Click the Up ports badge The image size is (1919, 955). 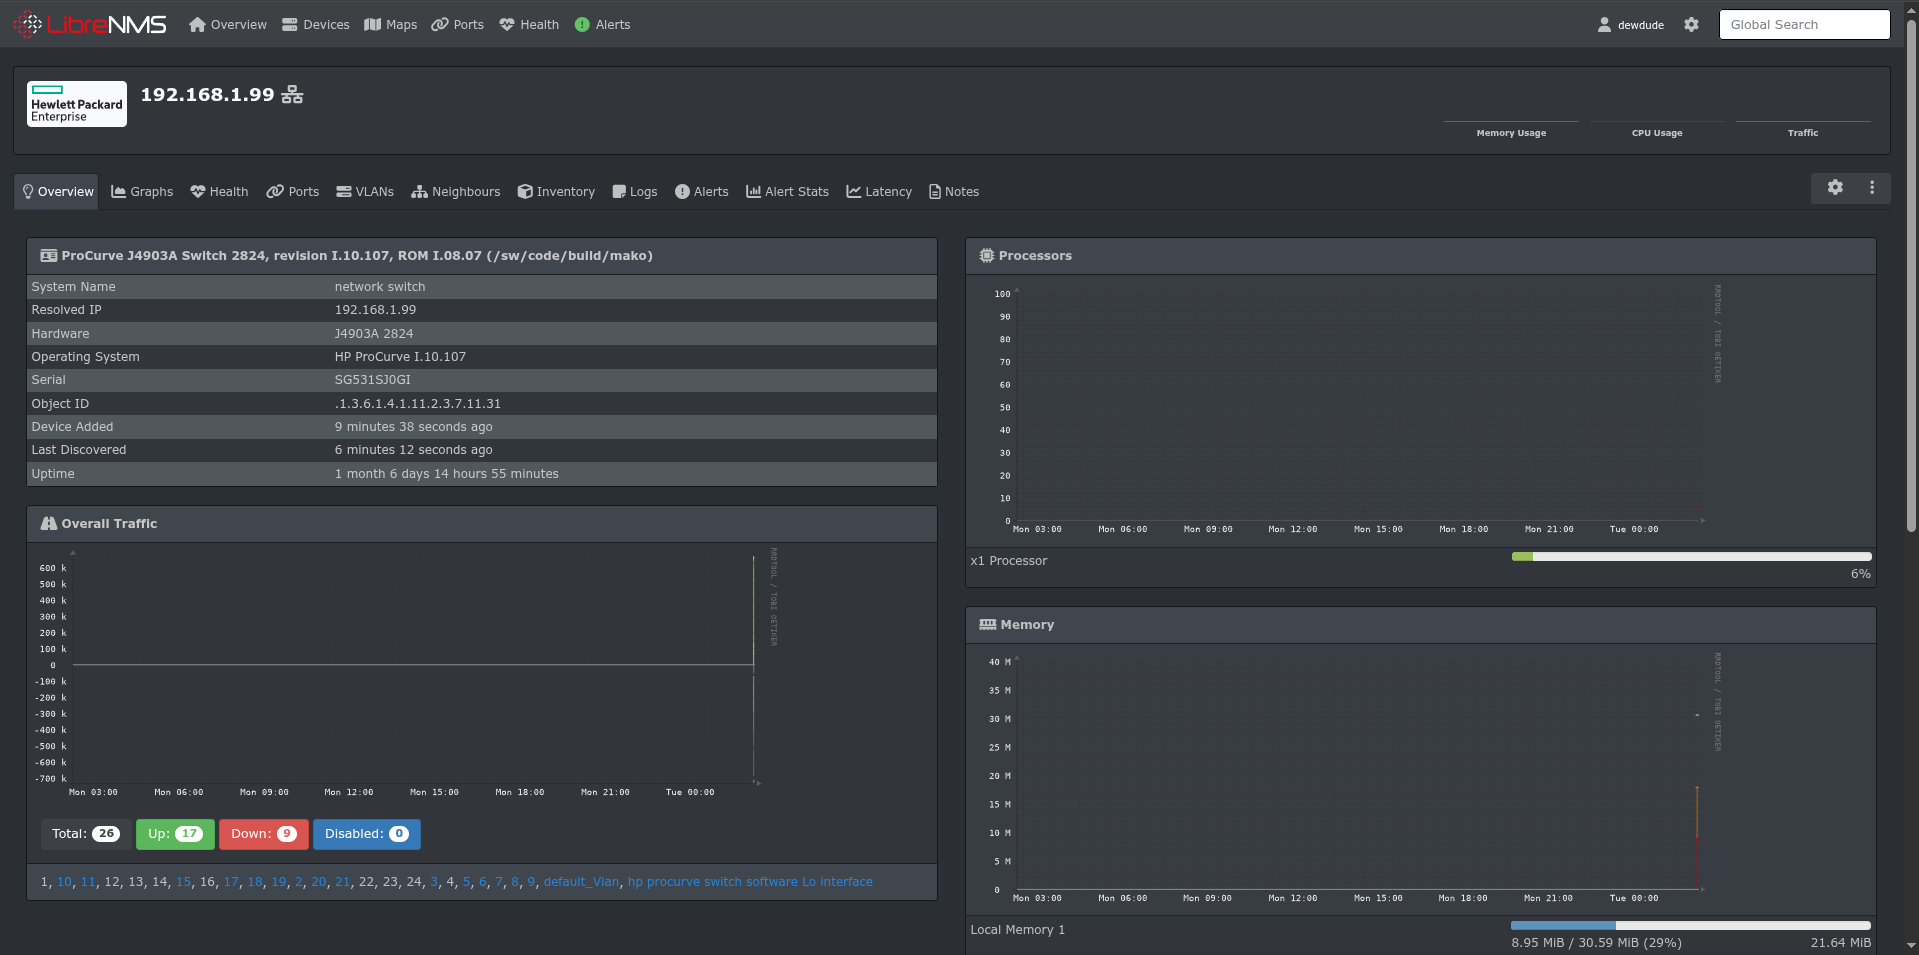(x=175, y=834)
